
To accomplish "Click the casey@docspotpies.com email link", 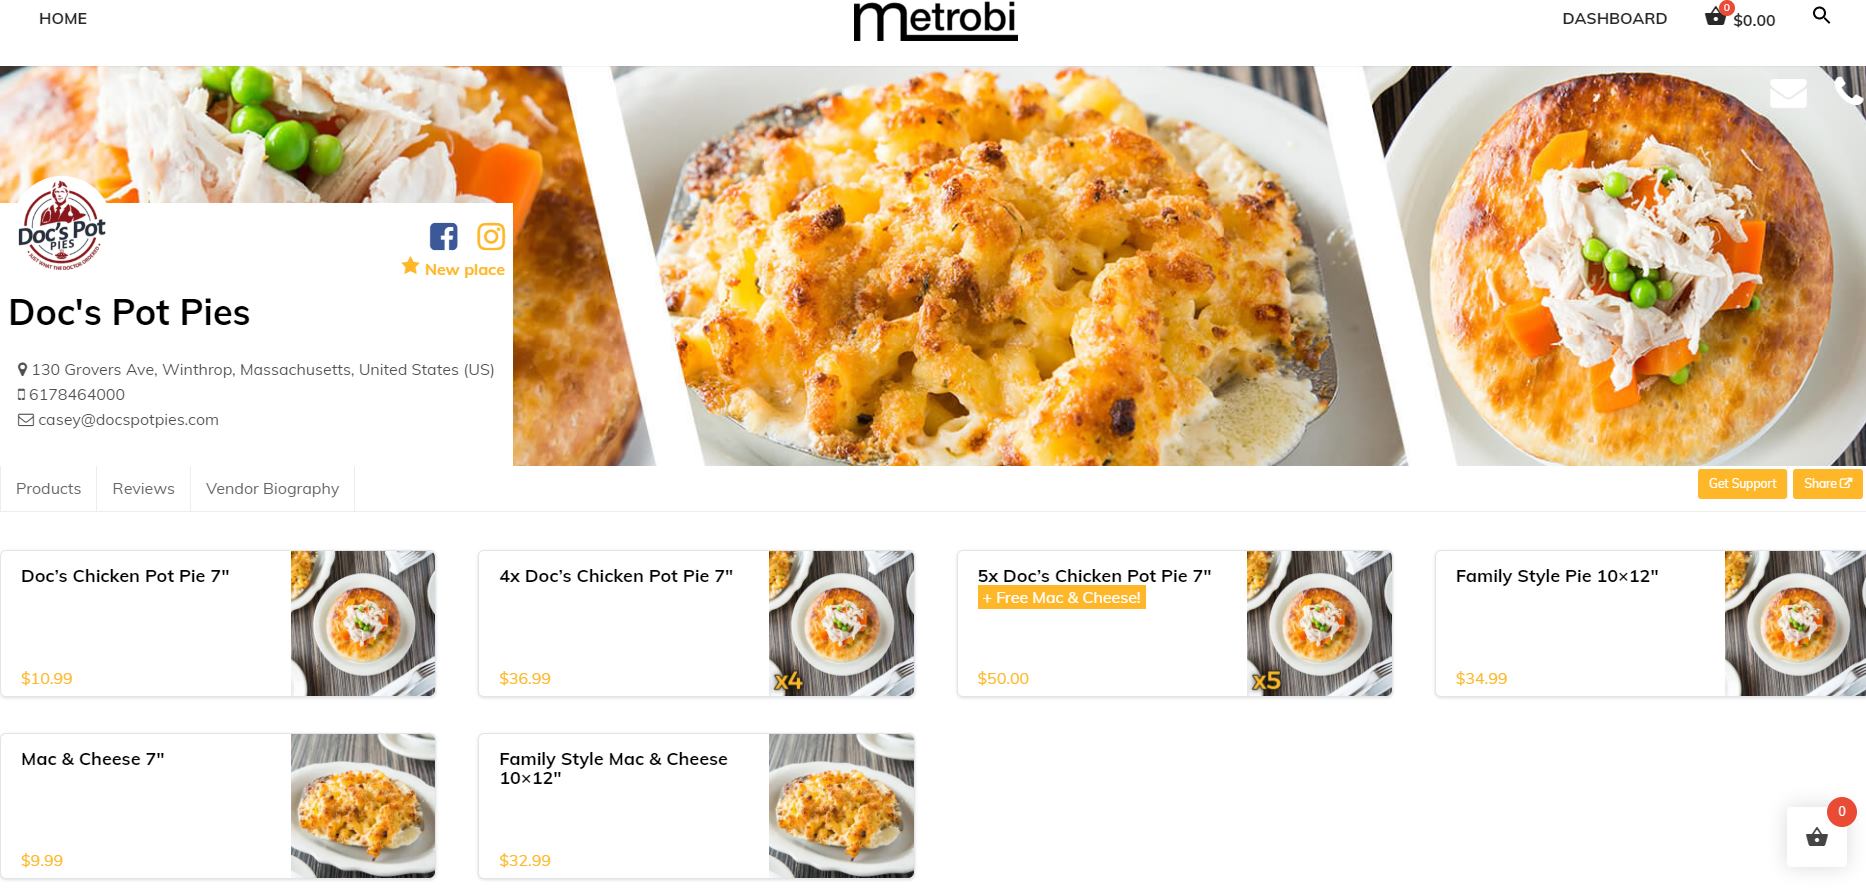I will pos(128,419).
